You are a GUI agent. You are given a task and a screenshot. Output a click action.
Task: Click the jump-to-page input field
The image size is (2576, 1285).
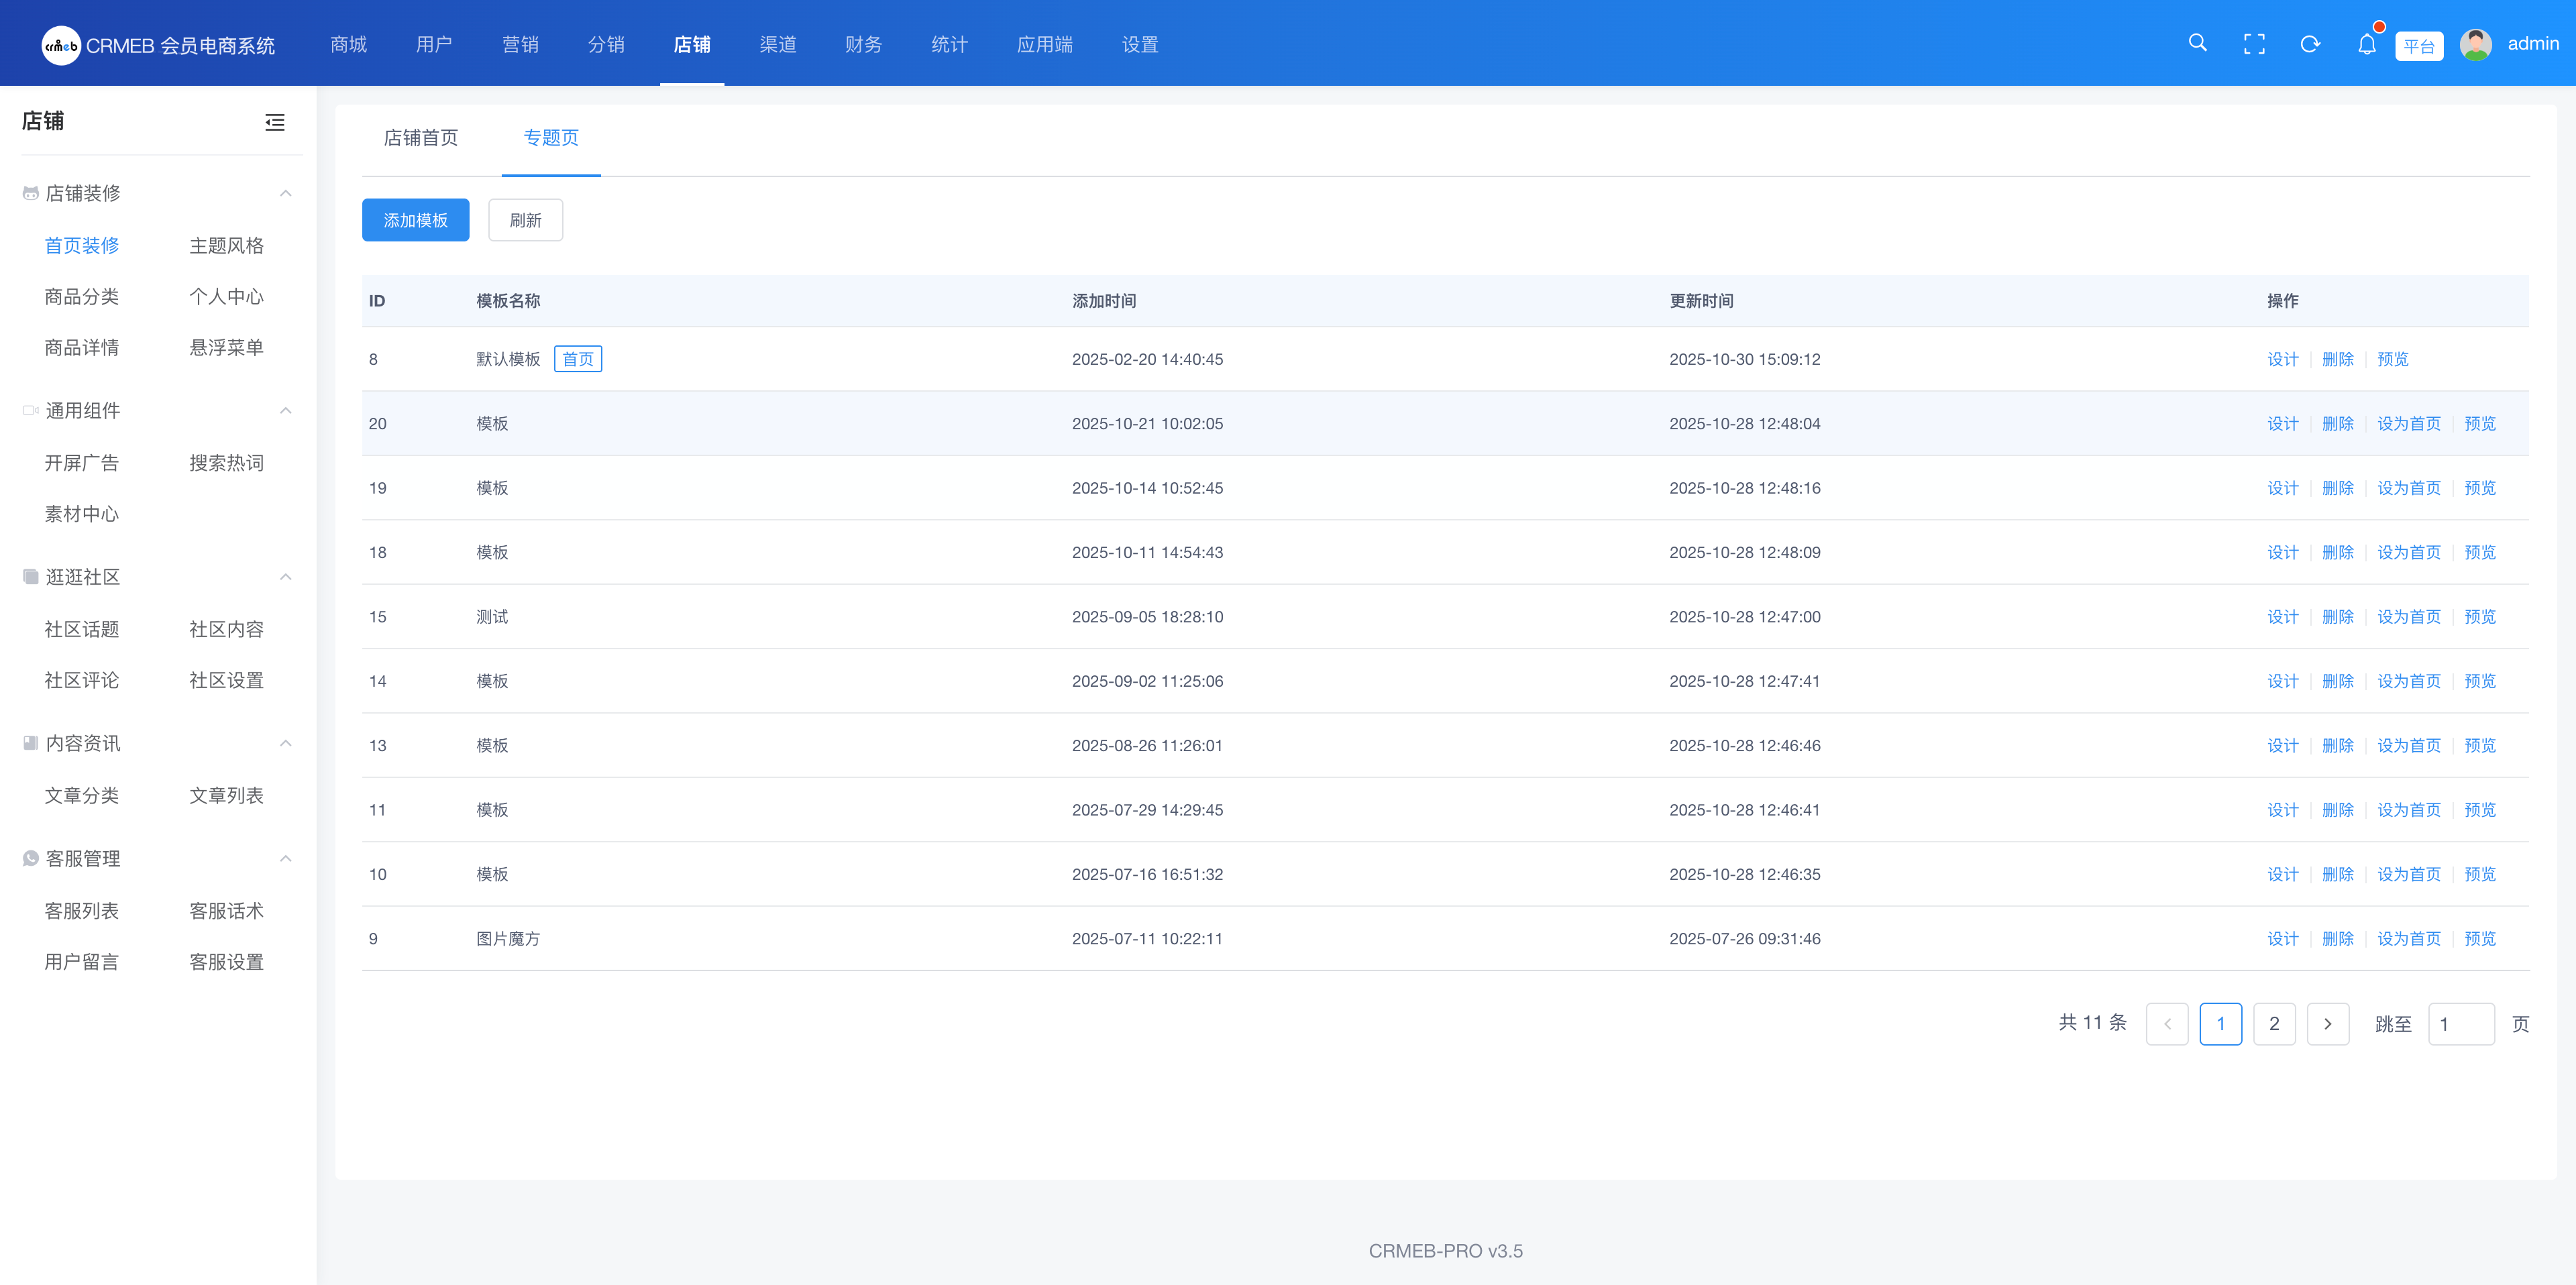tap(2460, 1024)
